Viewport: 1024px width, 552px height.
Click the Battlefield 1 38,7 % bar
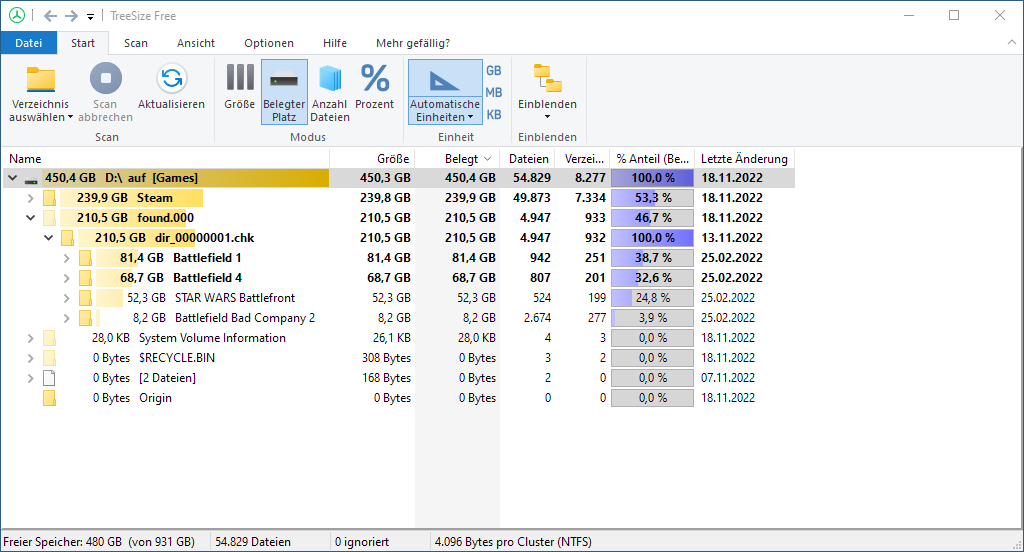coord(652,258)
